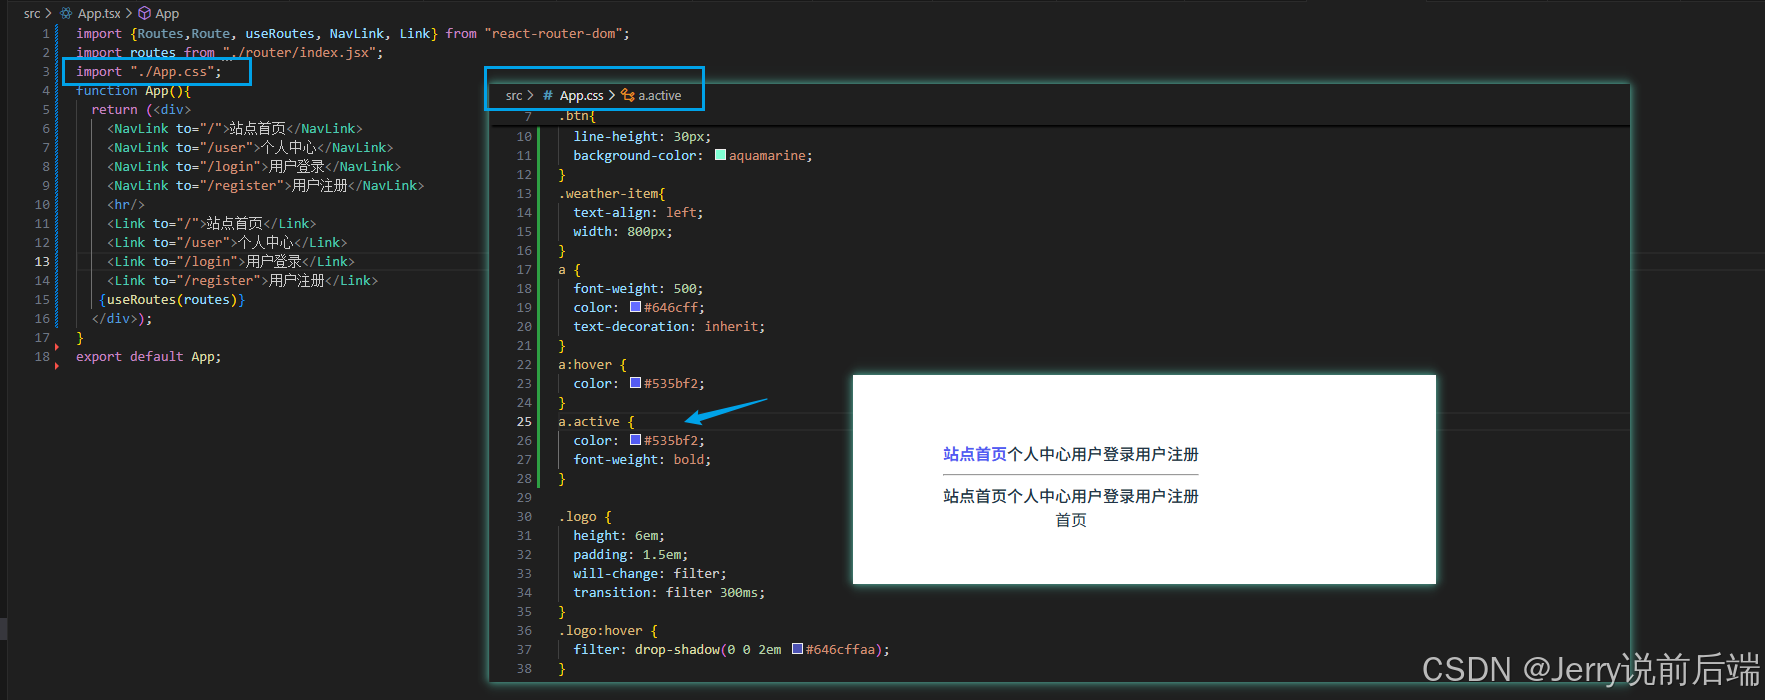Click the #535bf2 swatch under a.active
Image resolution: width=1765 pixels, height=700 pixels.
pyautogui.click(x=635, y=440)
